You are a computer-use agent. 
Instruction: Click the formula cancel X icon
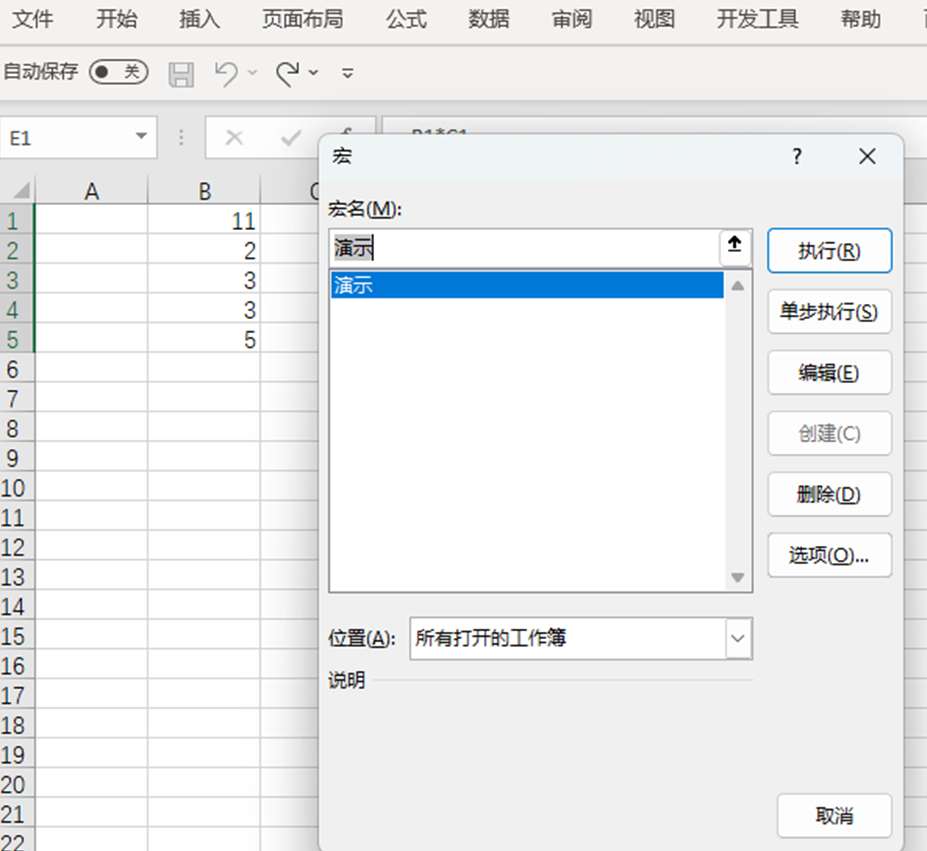234,138
